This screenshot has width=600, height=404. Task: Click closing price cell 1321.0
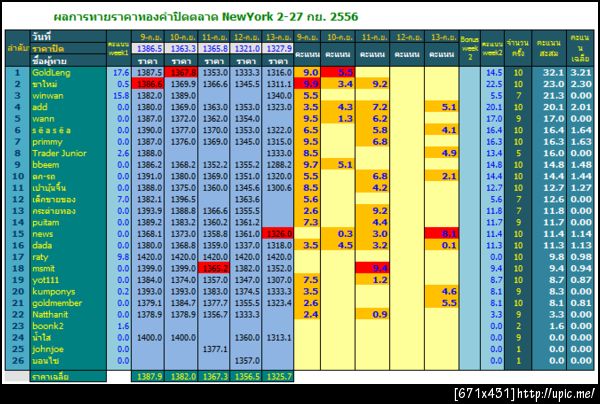(x=246, y=49)
